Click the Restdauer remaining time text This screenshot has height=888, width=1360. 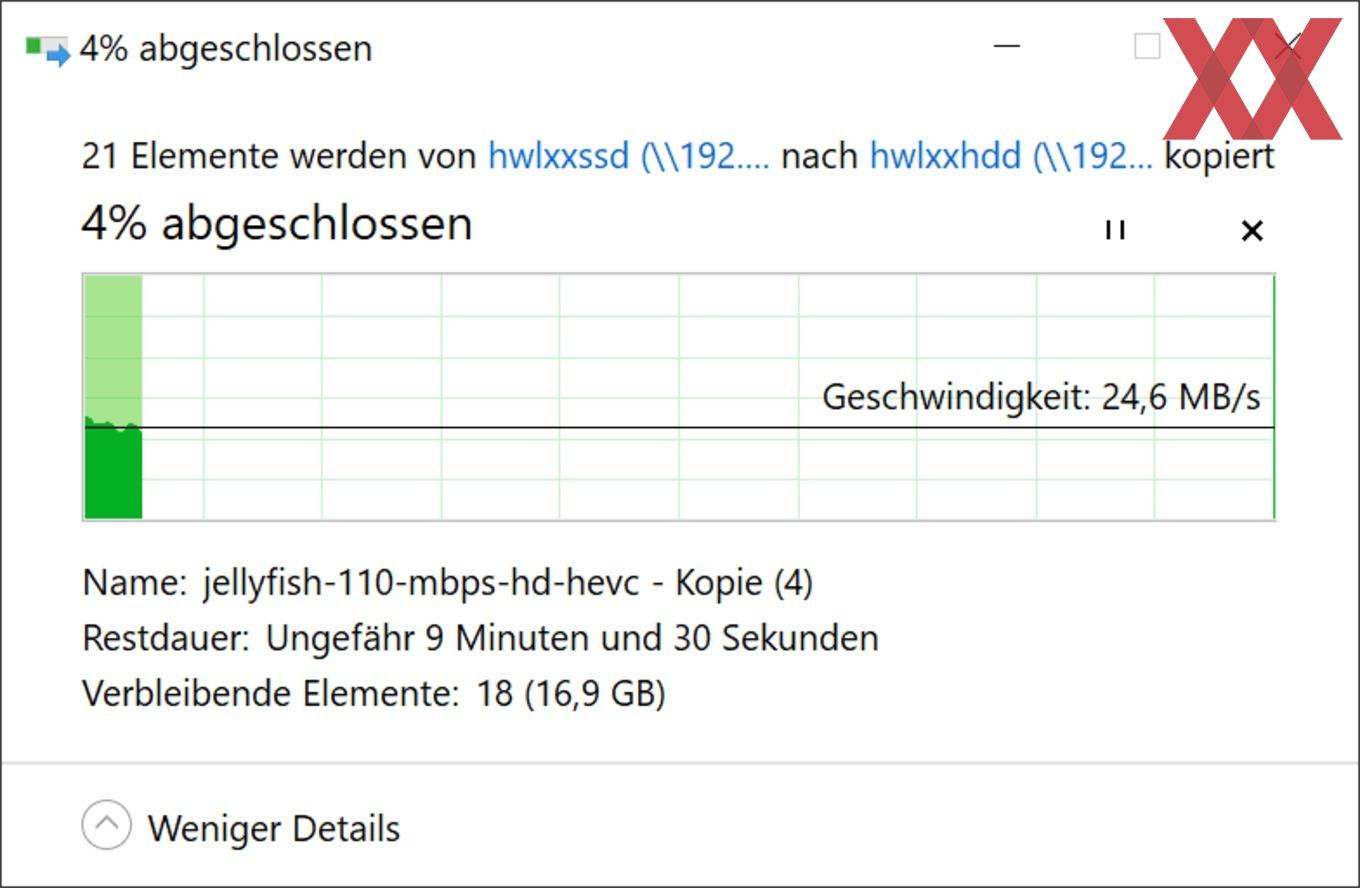480,637
